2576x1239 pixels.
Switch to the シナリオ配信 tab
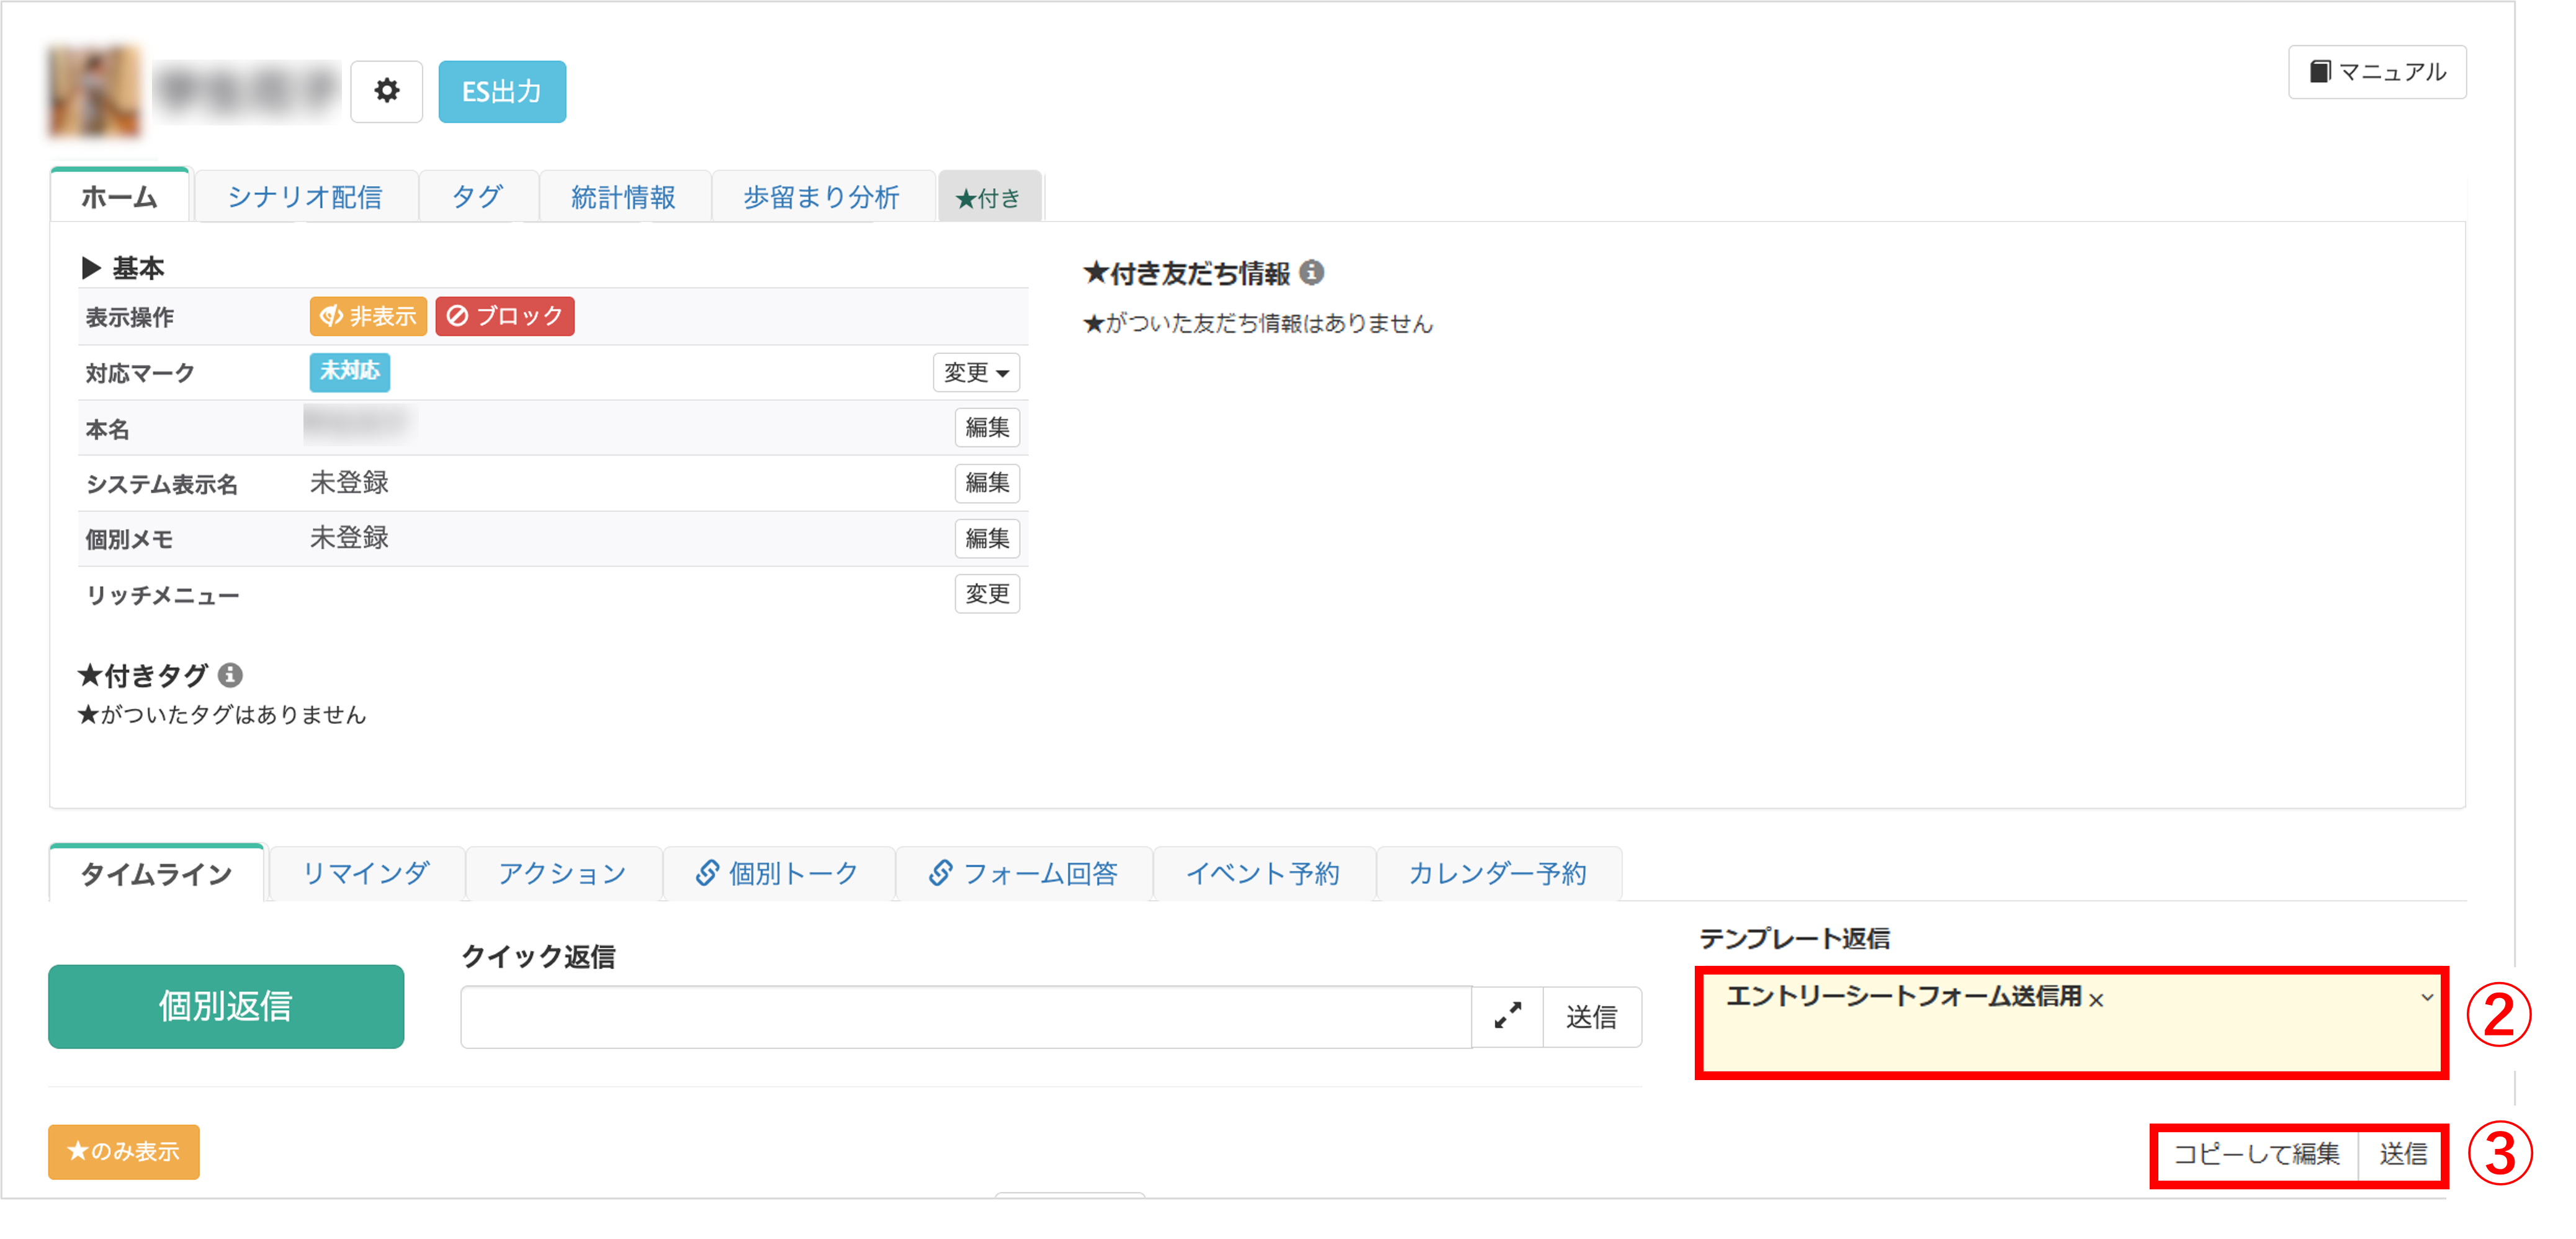point(306,196)
